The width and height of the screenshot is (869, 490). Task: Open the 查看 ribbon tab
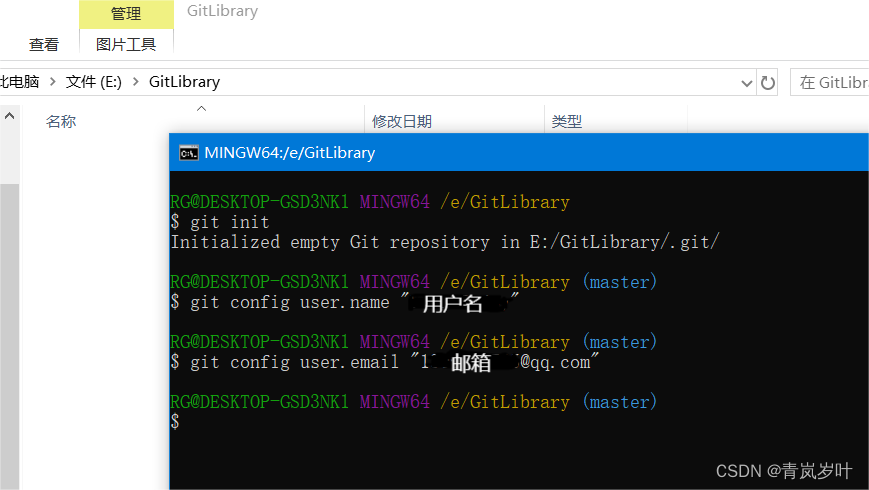click(44, 44)
